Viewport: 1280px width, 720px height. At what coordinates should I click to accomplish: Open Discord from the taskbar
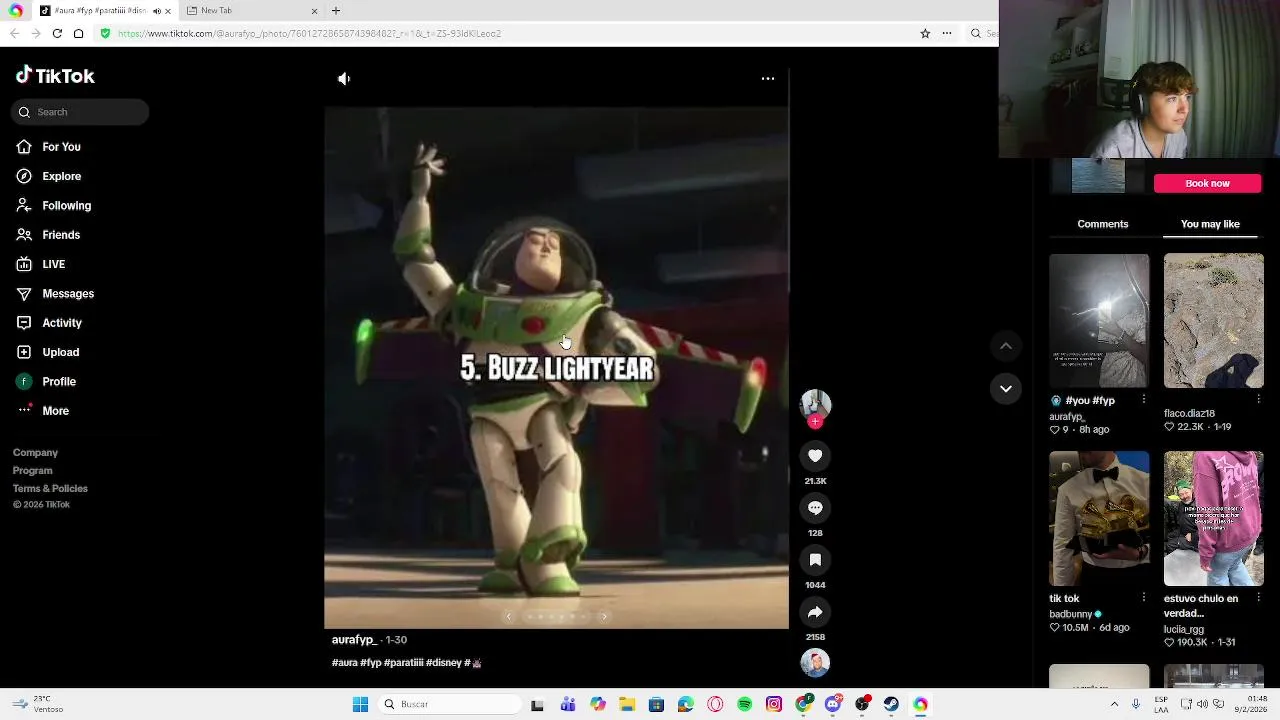point(833,704)
